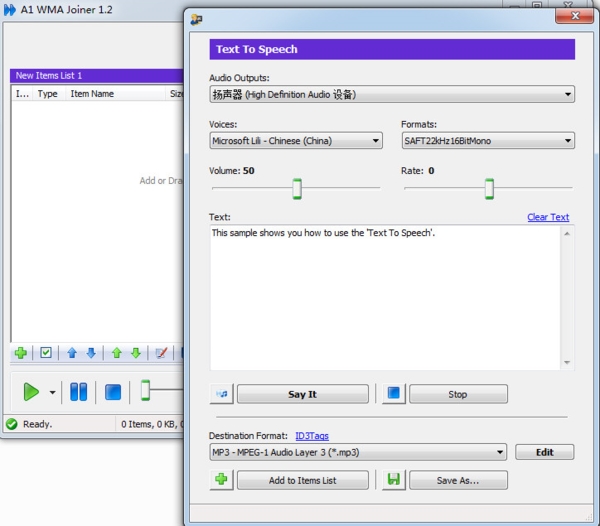Expand the Voices dropdown showing Microsoft Lili

point(295,141)
